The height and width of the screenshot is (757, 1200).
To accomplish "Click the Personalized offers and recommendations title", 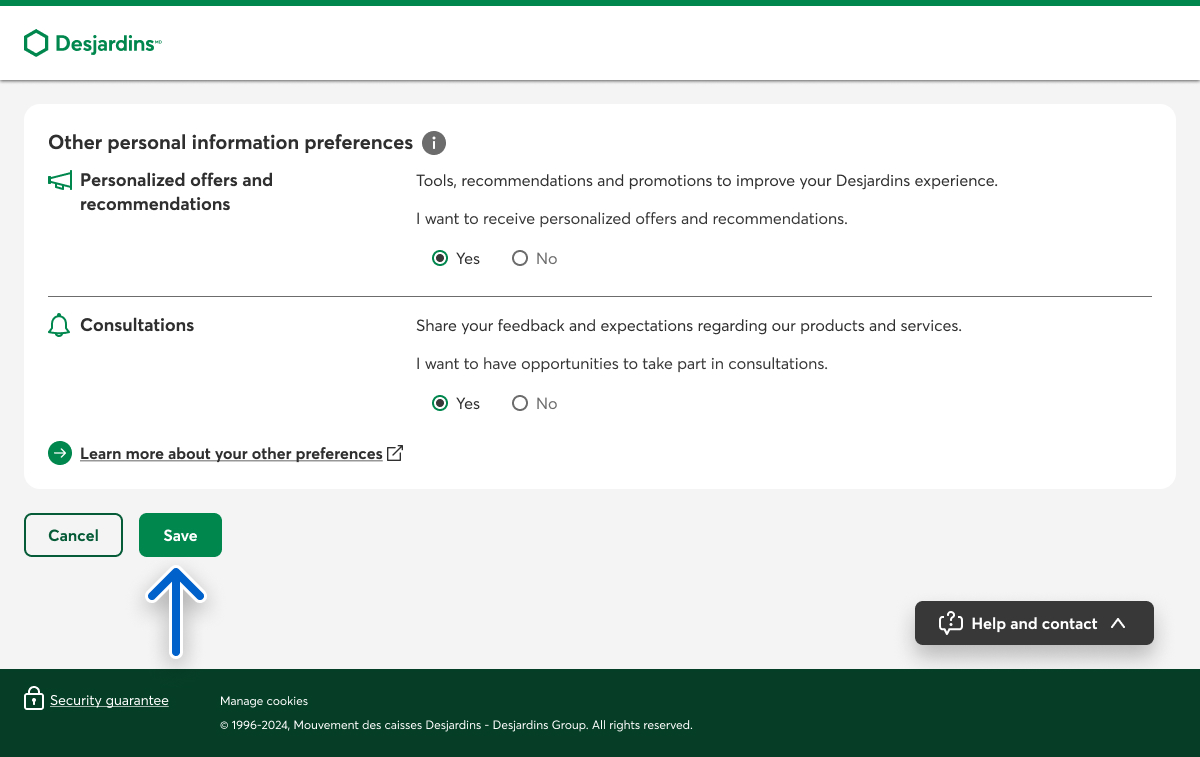I will tap(176, 192).
